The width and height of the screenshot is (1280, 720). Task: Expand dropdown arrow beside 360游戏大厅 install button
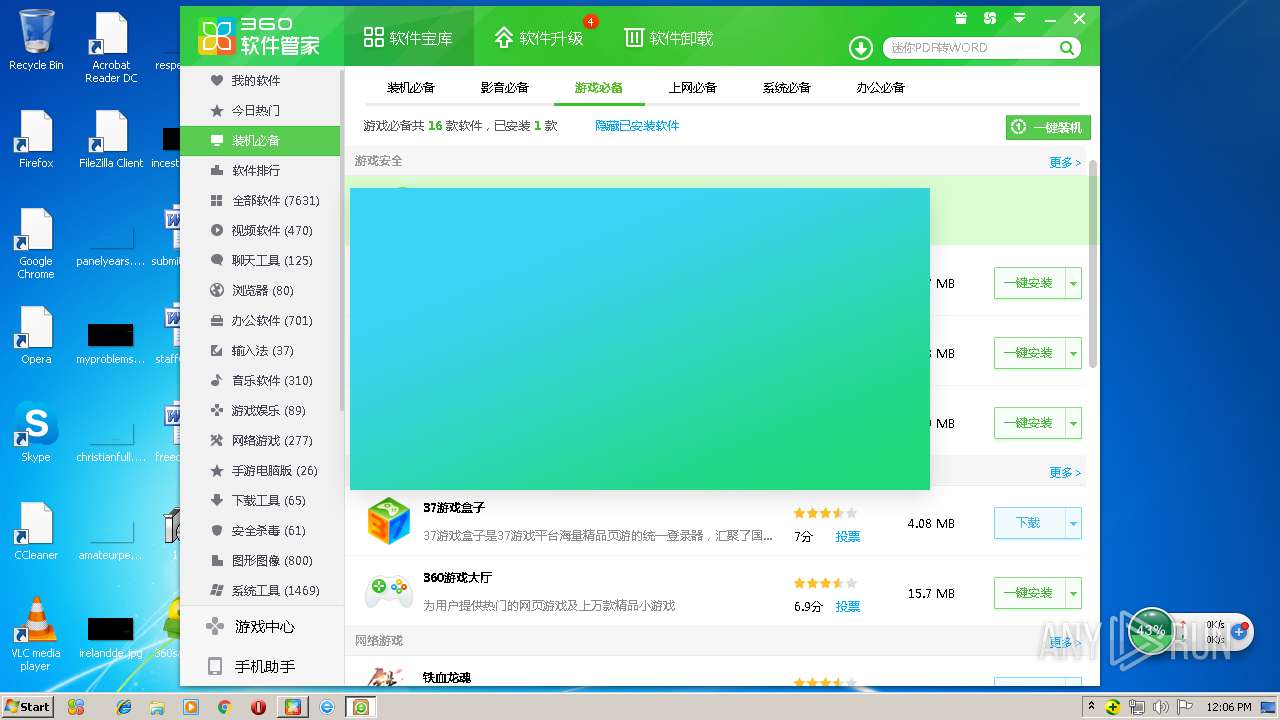(x=1074, y=593)
